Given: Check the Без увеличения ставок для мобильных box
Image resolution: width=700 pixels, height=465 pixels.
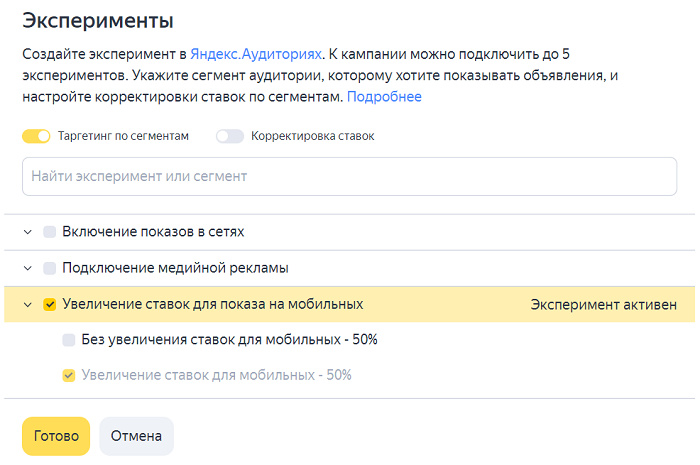Looking at the screenshot, I should point(69,340).
